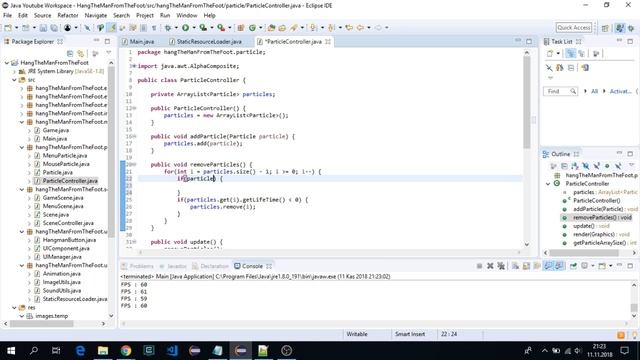Viewport: 640px width, 360px height.
Task: Toggle Hide Static Members in Outline
Action: pyautogui.click(x=596, y=166)
